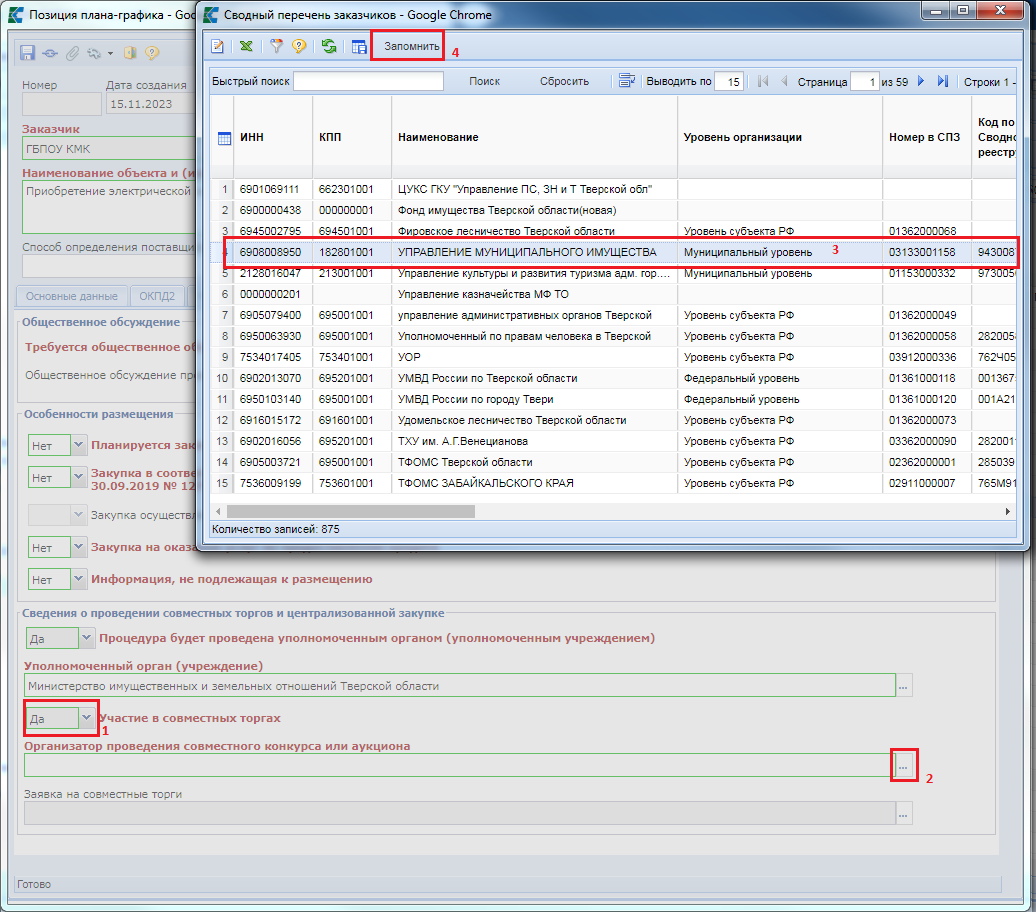The image size is (1036, 912).
Task: Open dropdown beside Информация, не подлежащая к размещению
Action: pos(78,579)
